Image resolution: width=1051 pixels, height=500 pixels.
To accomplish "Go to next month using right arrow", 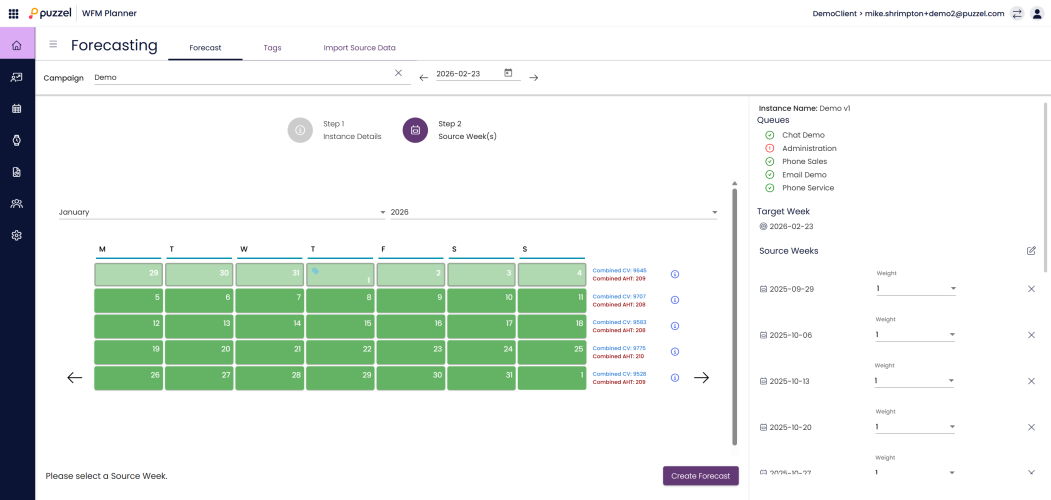I will coord(702,378).
